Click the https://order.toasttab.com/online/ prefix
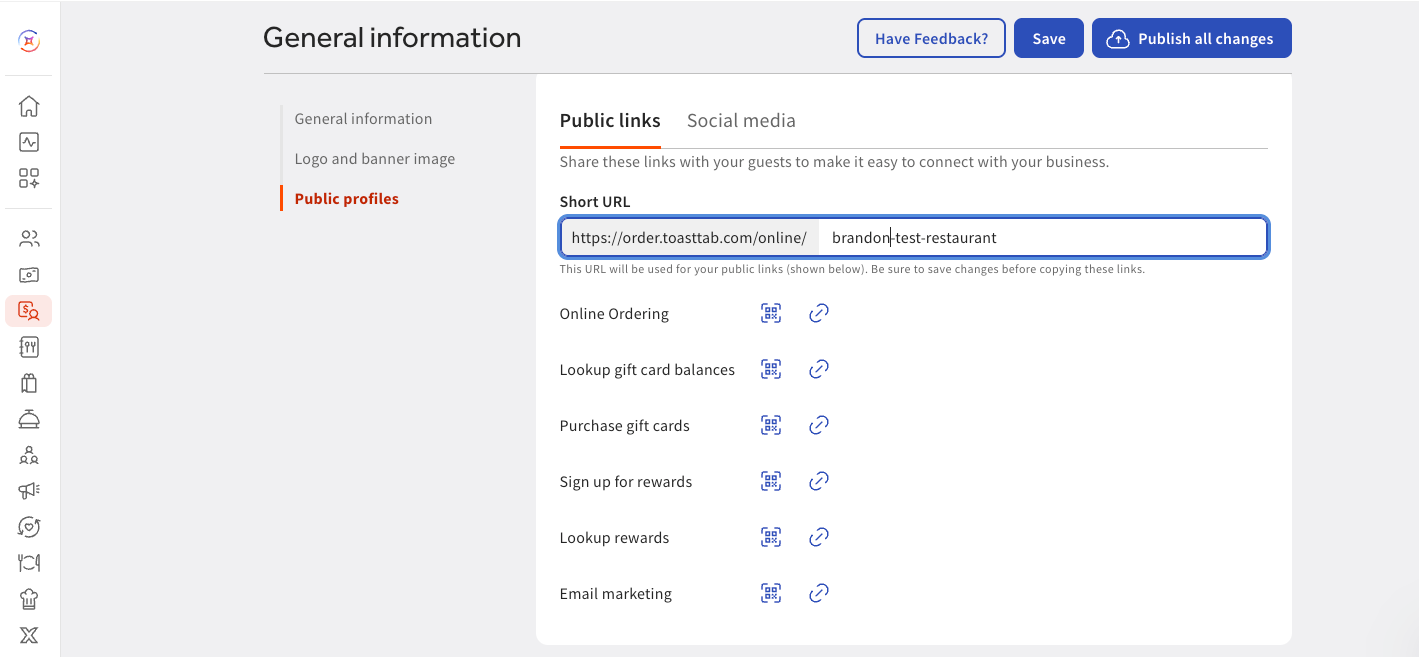The width and height of the screenshot is (1419, 657). click(689, 238)
